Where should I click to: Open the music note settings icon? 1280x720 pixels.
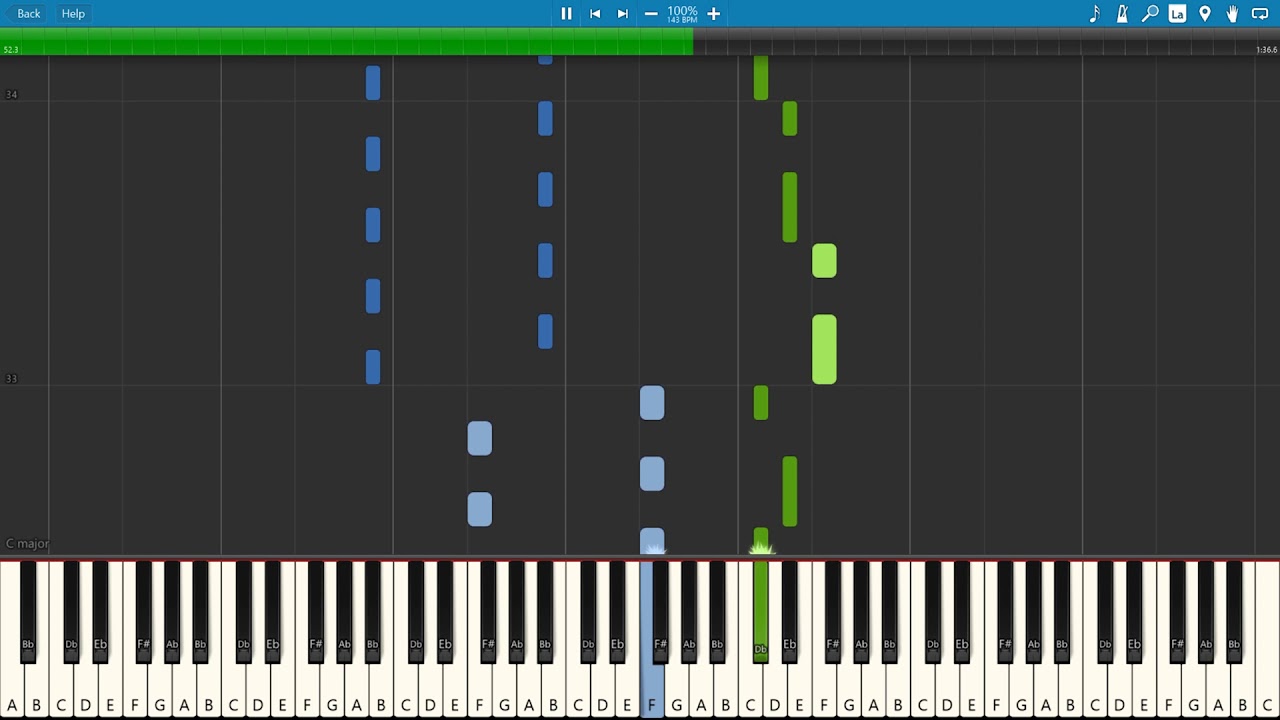(x=1094, y=14)
